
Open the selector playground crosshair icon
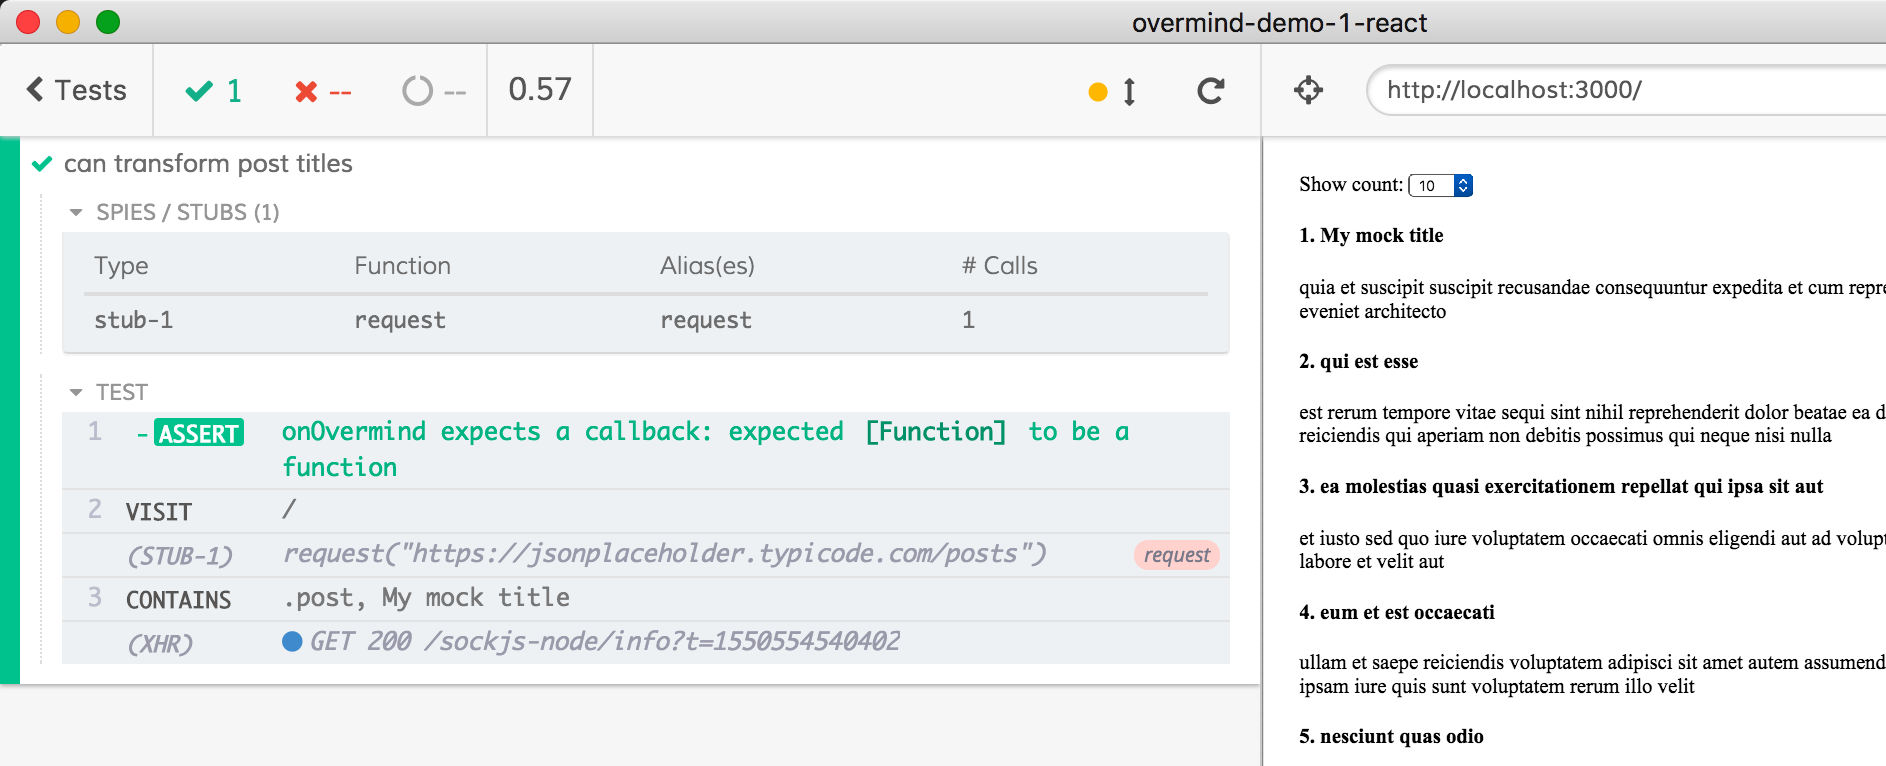point(1308,90)
